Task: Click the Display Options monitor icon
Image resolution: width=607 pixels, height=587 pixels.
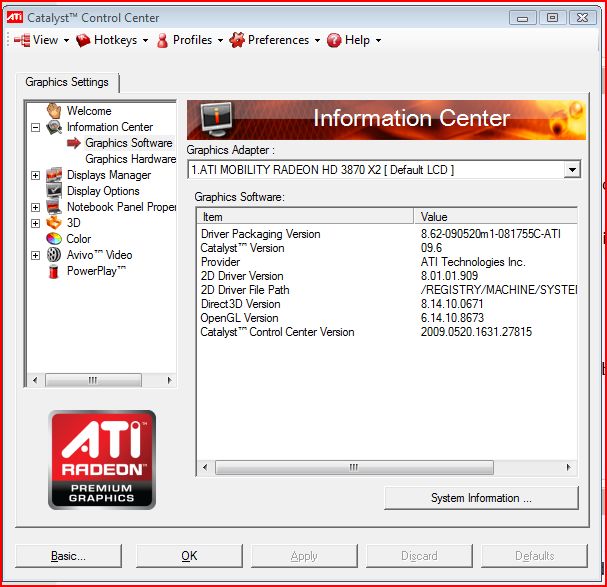Action: point(54,191)
